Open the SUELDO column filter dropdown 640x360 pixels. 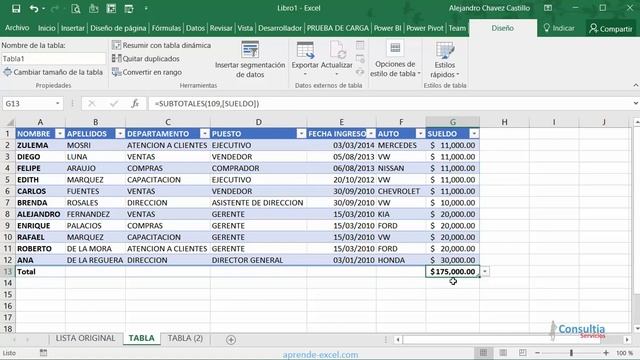coord(474,134)
